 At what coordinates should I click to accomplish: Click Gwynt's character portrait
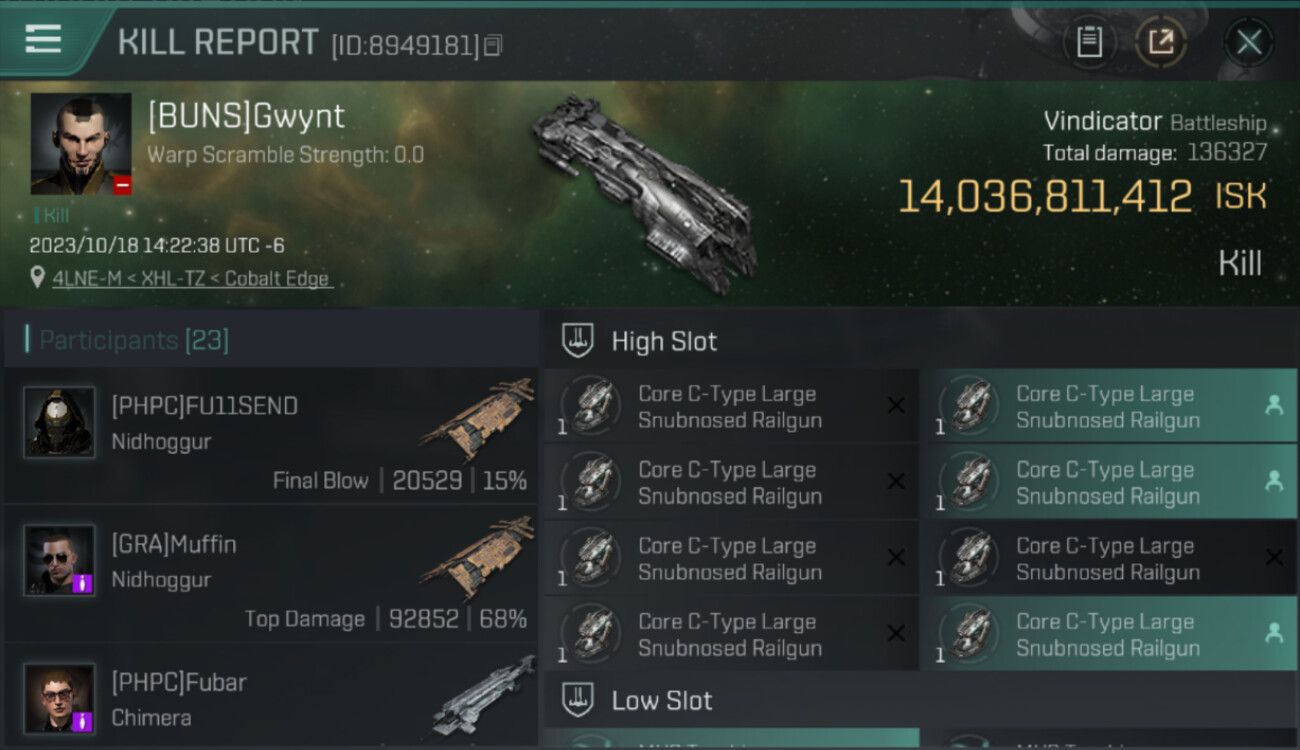(81, 144)
